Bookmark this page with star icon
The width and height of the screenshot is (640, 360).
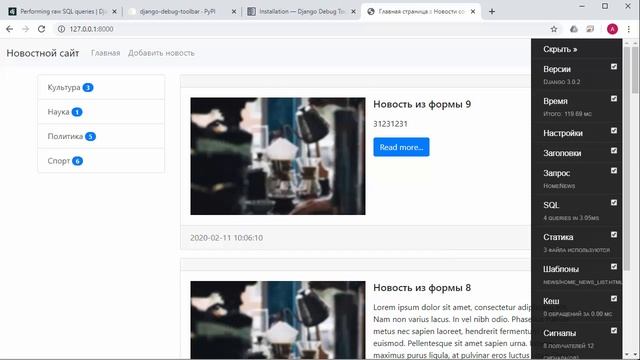554,29
